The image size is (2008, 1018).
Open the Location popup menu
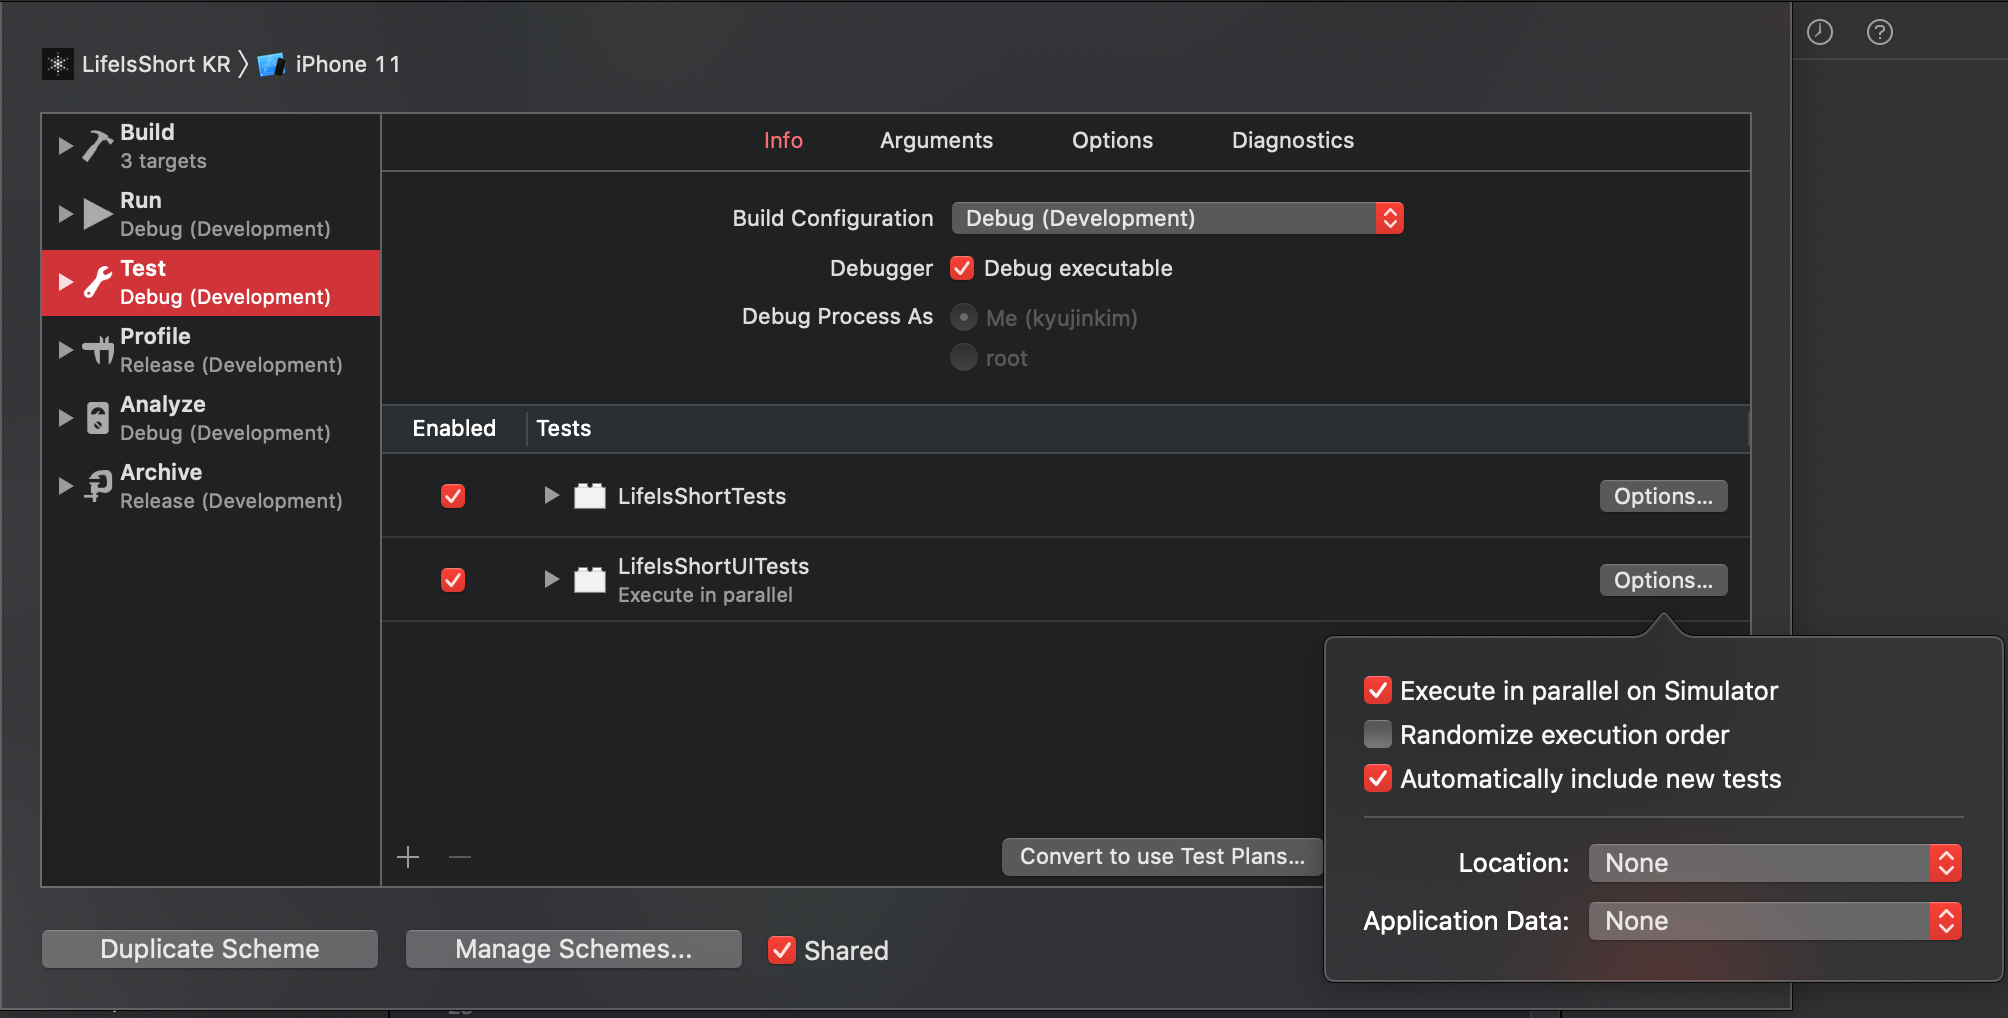click(x=1774, y=863)
